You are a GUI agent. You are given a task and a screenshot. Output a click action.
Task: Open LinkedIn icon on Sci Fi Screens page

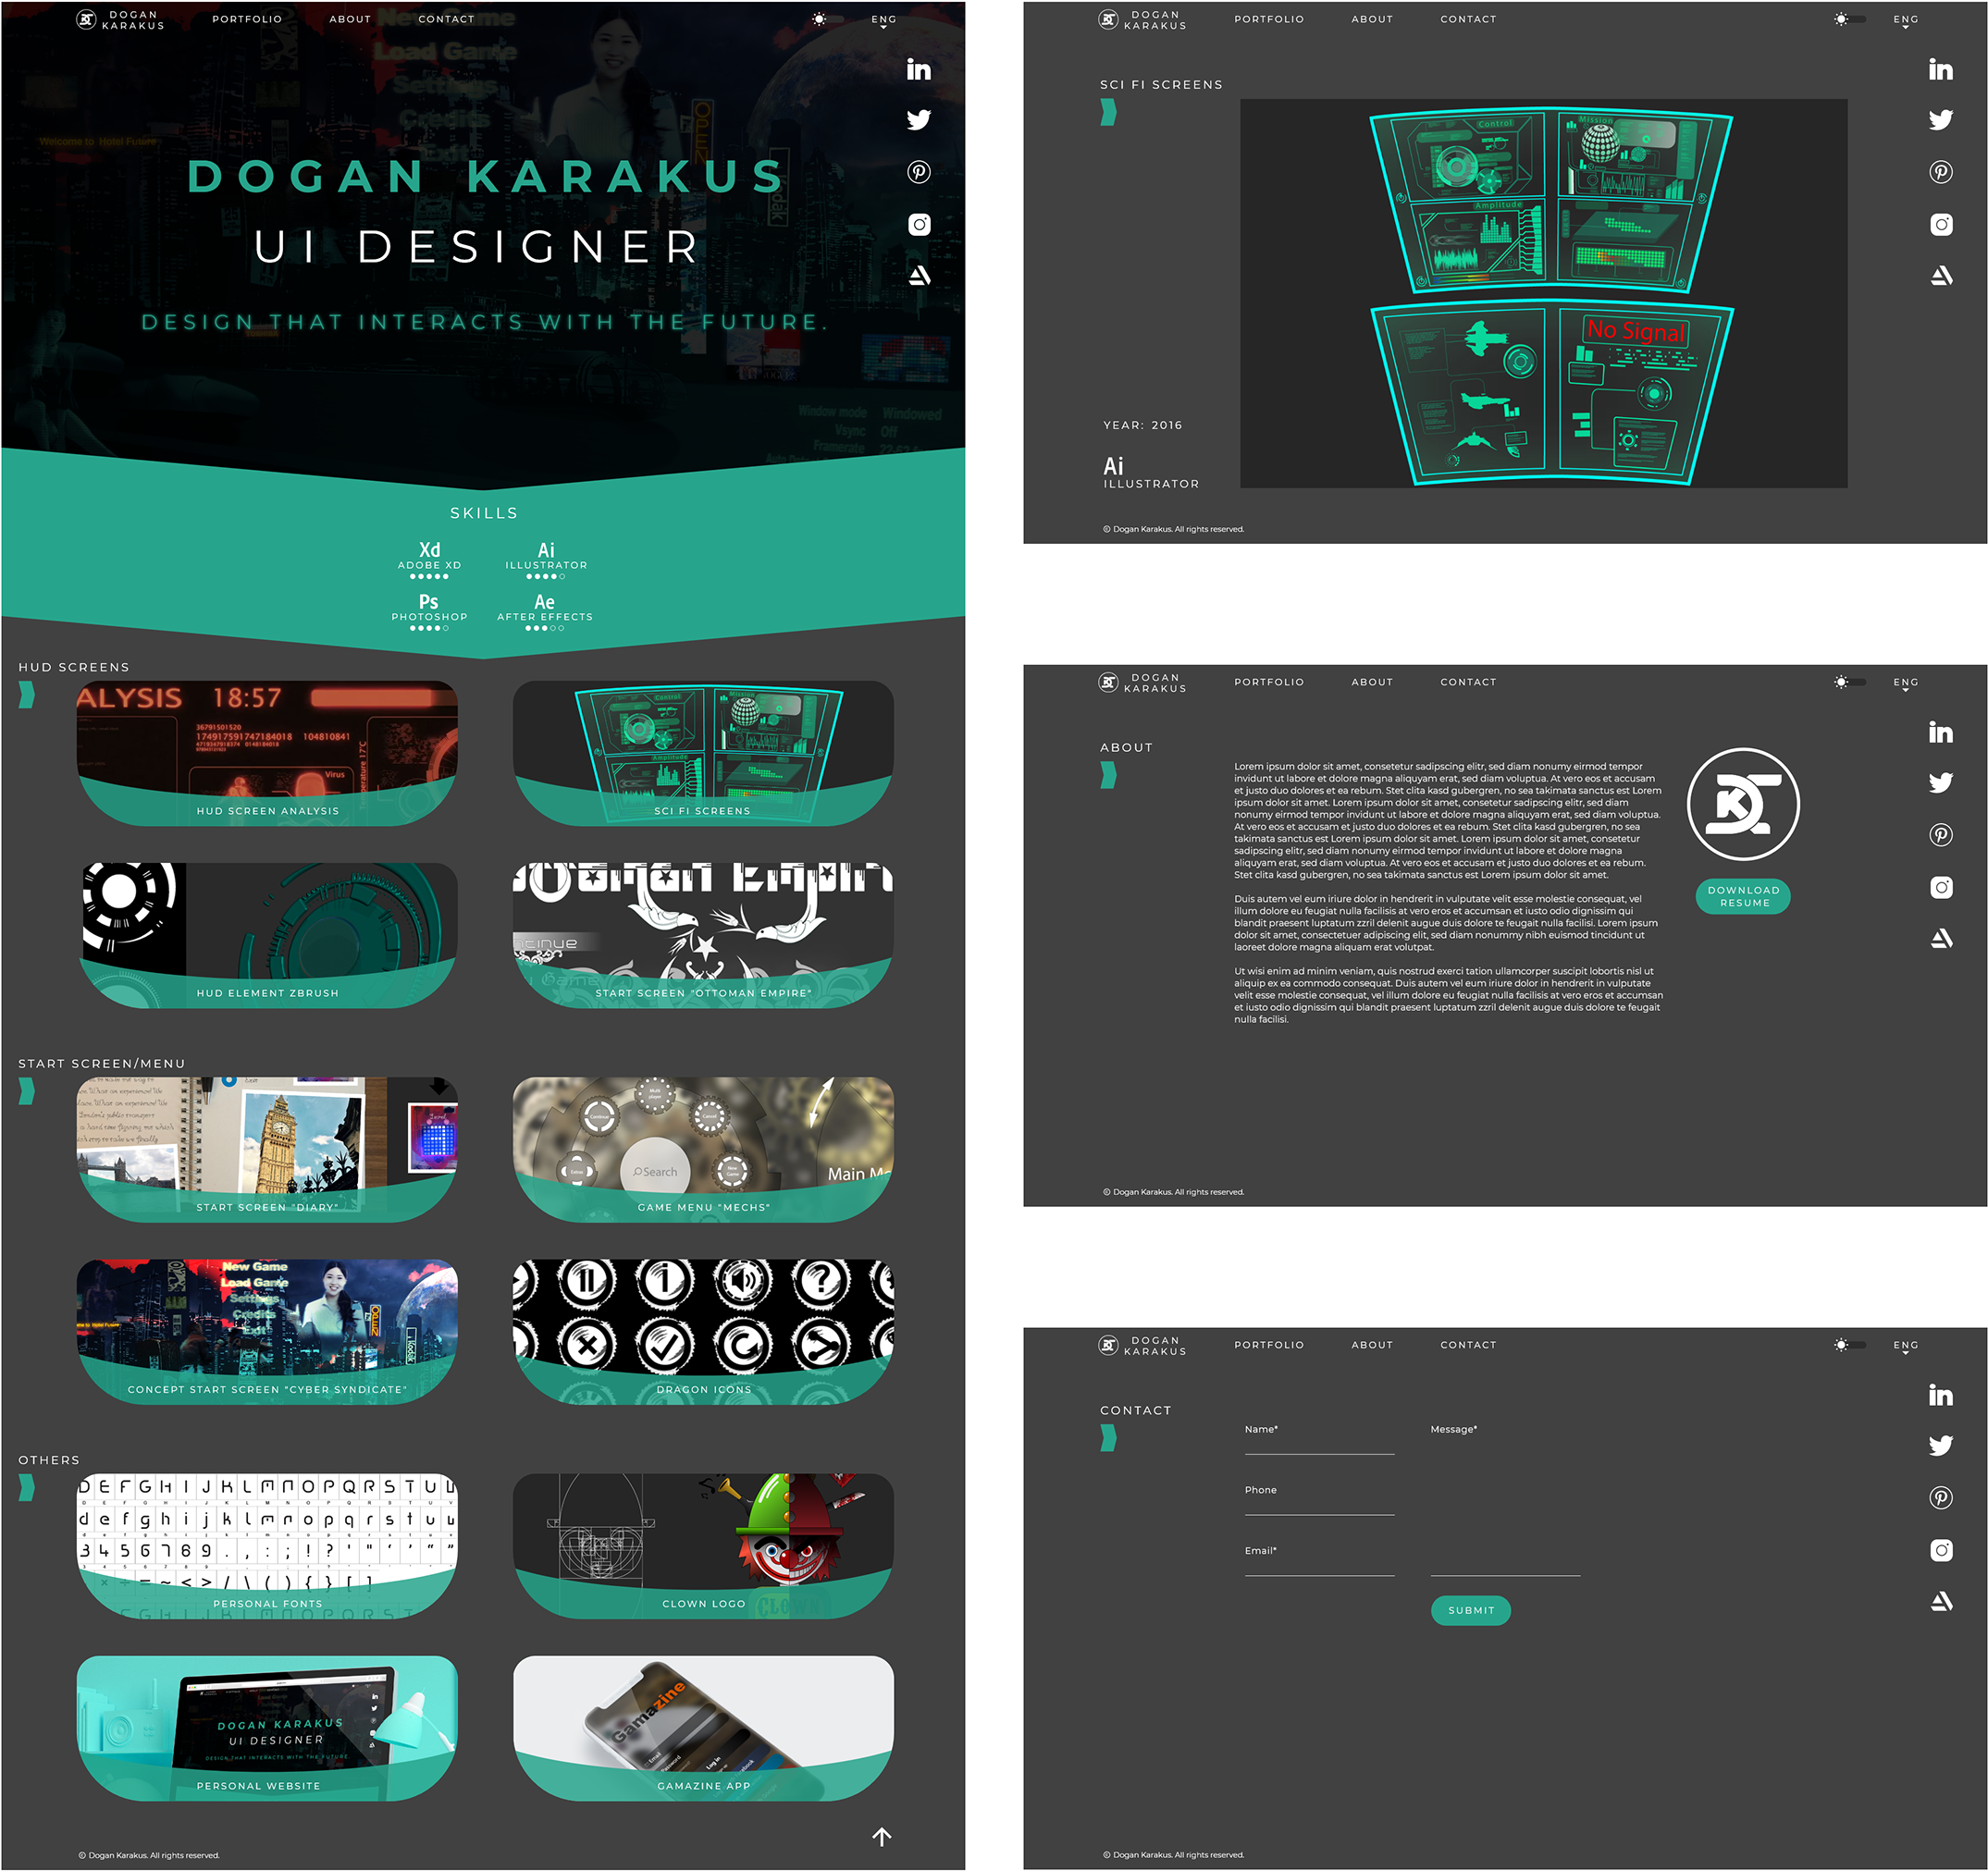pos(1940,69)
